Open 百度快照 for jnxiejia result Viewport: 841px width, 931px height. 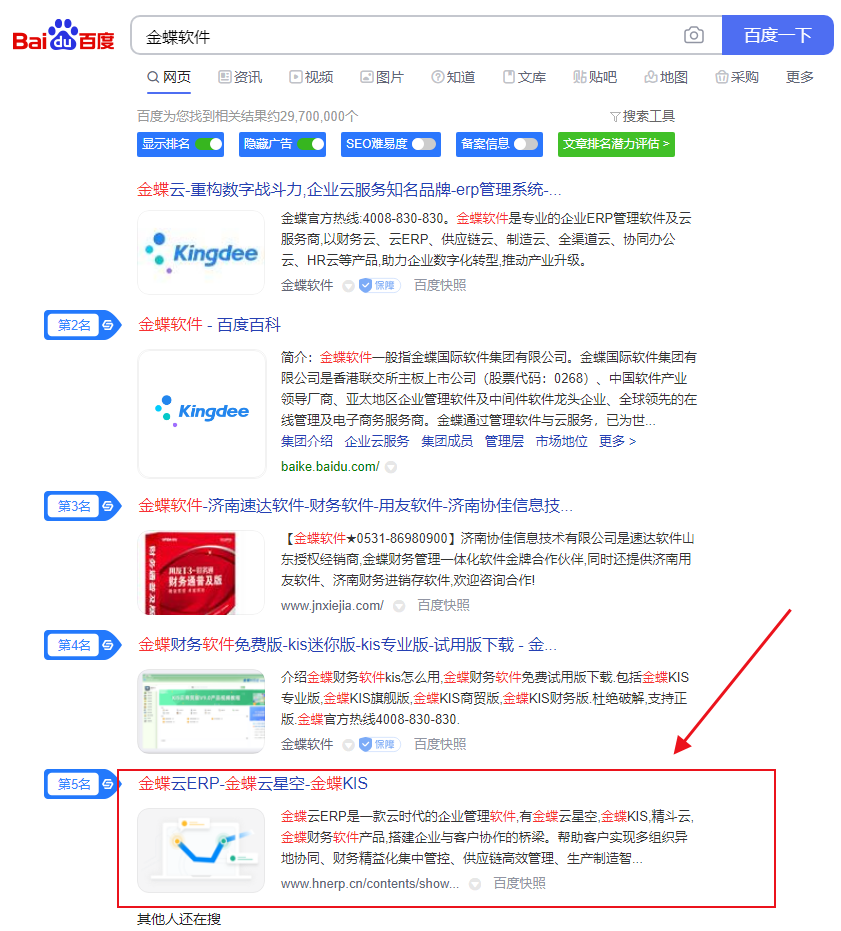click(x=444, y=605)
